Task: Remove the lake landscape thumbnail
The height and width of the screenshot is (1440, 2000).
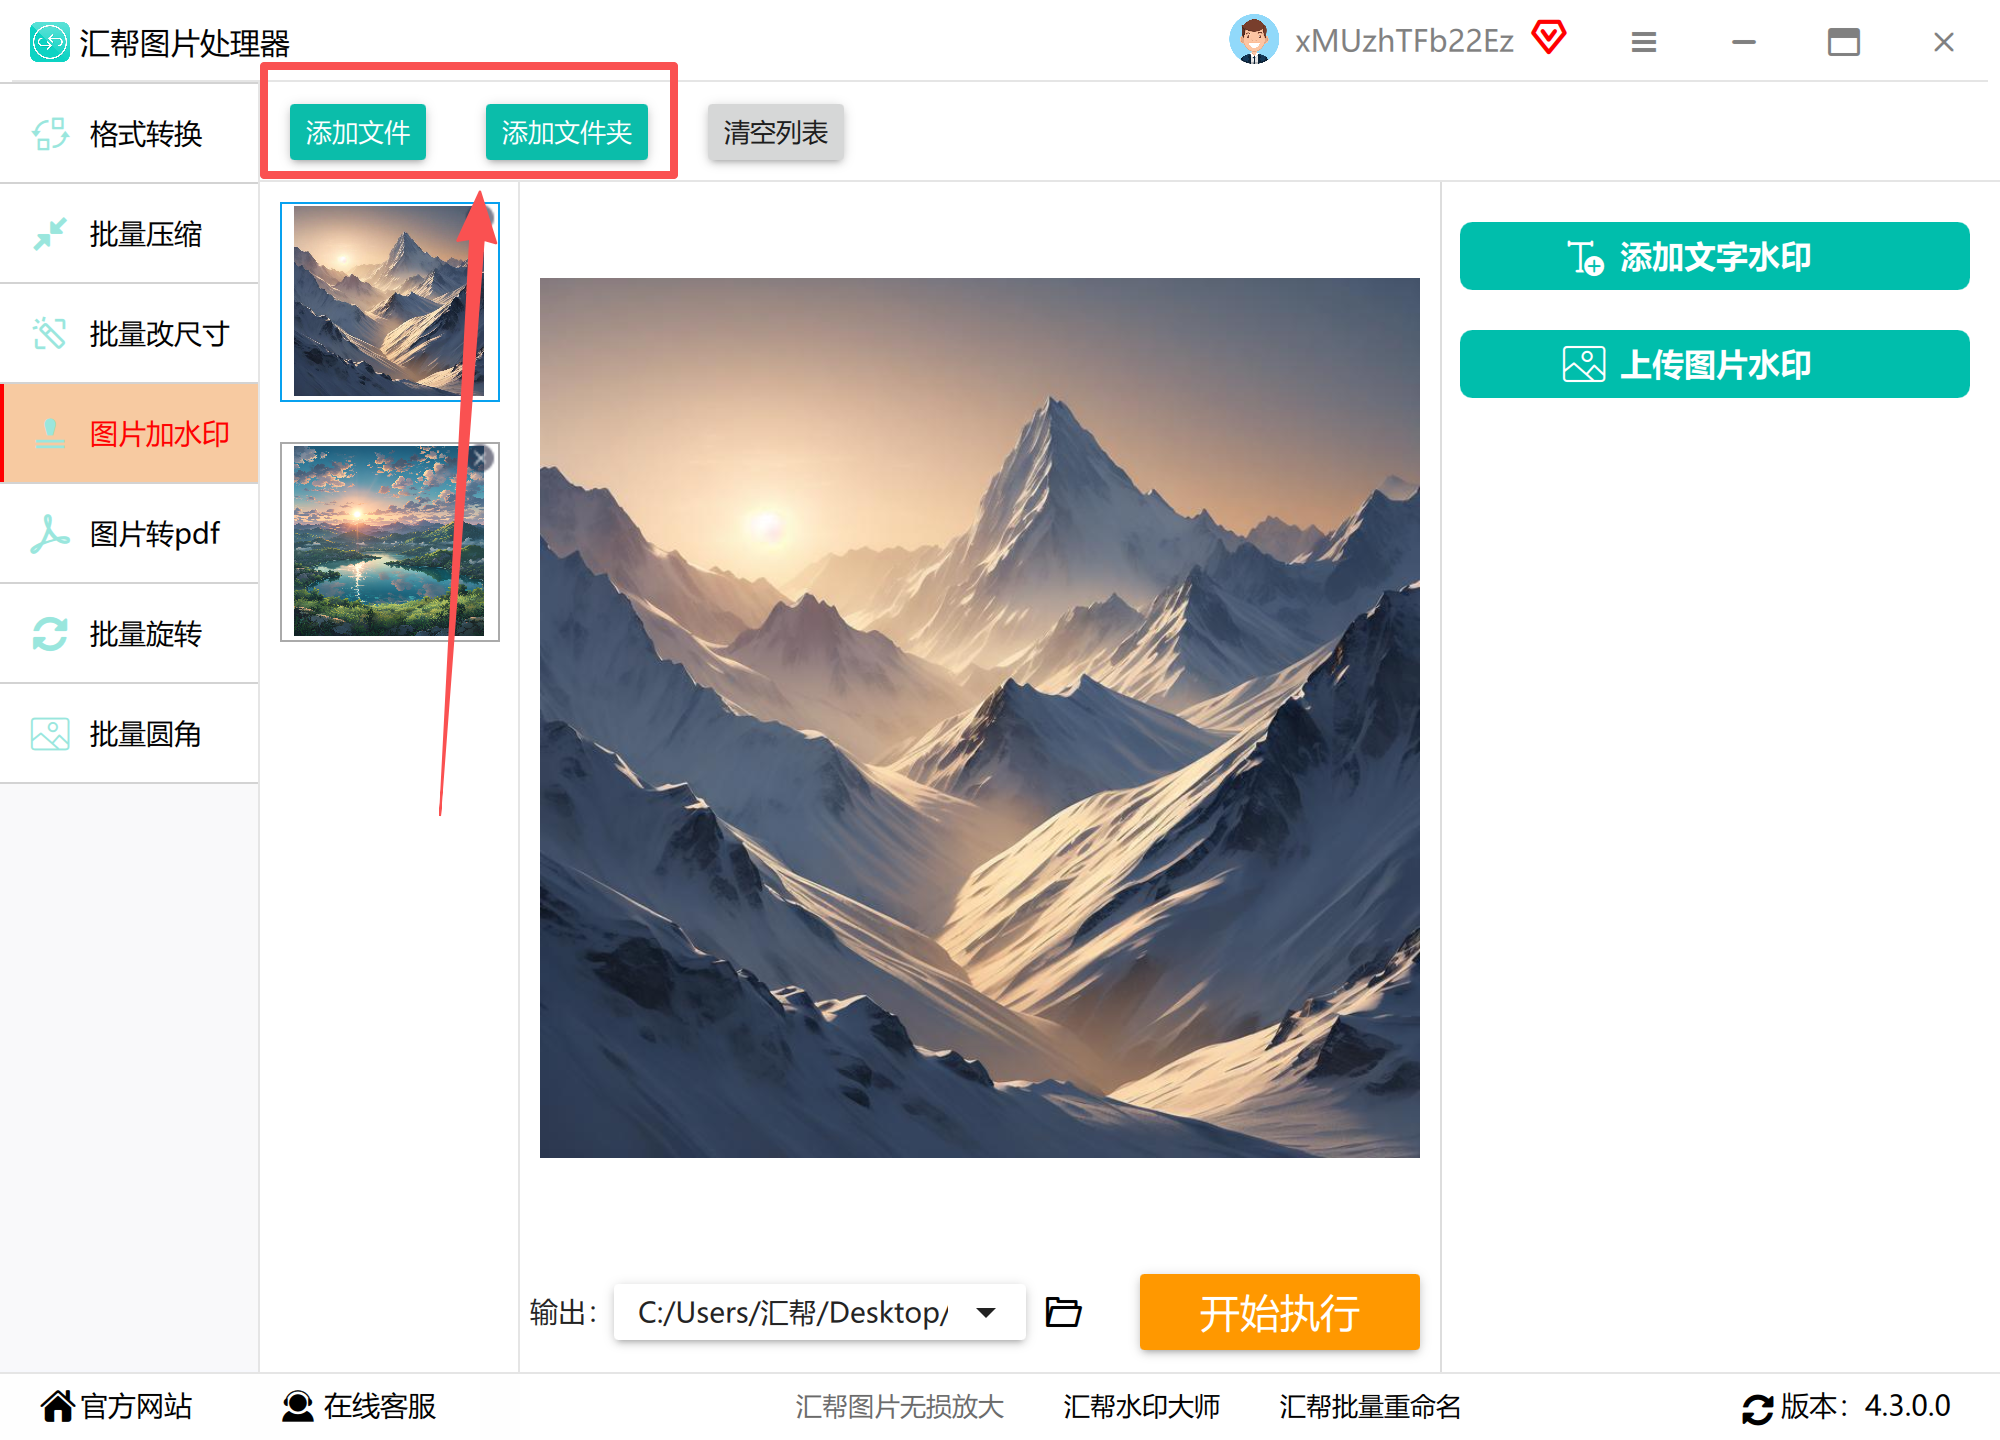Action: point(481,458)
